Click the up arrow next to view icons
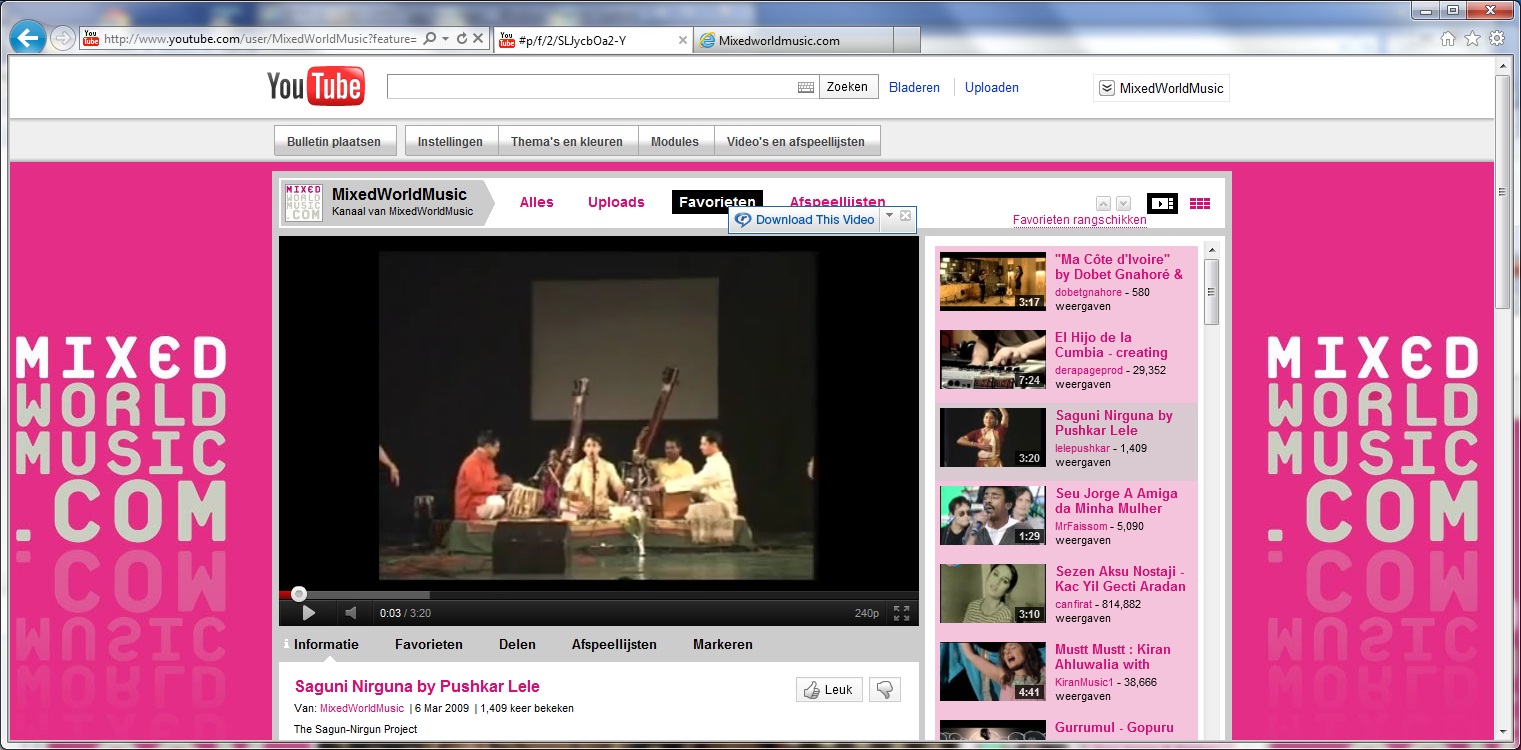The height and width of the screenshot is (750, 1521). point(1104,203)
